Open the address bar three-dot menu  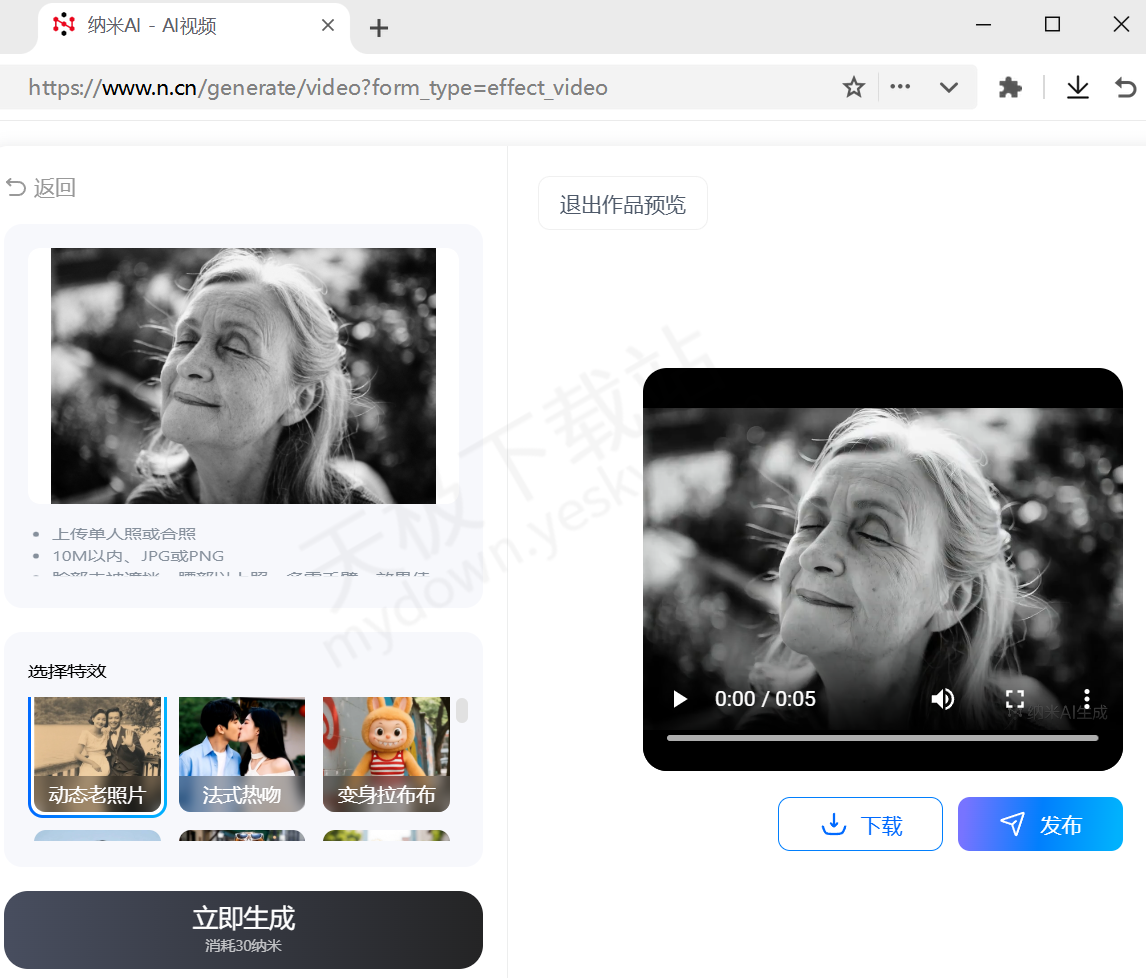coord(900,87)
